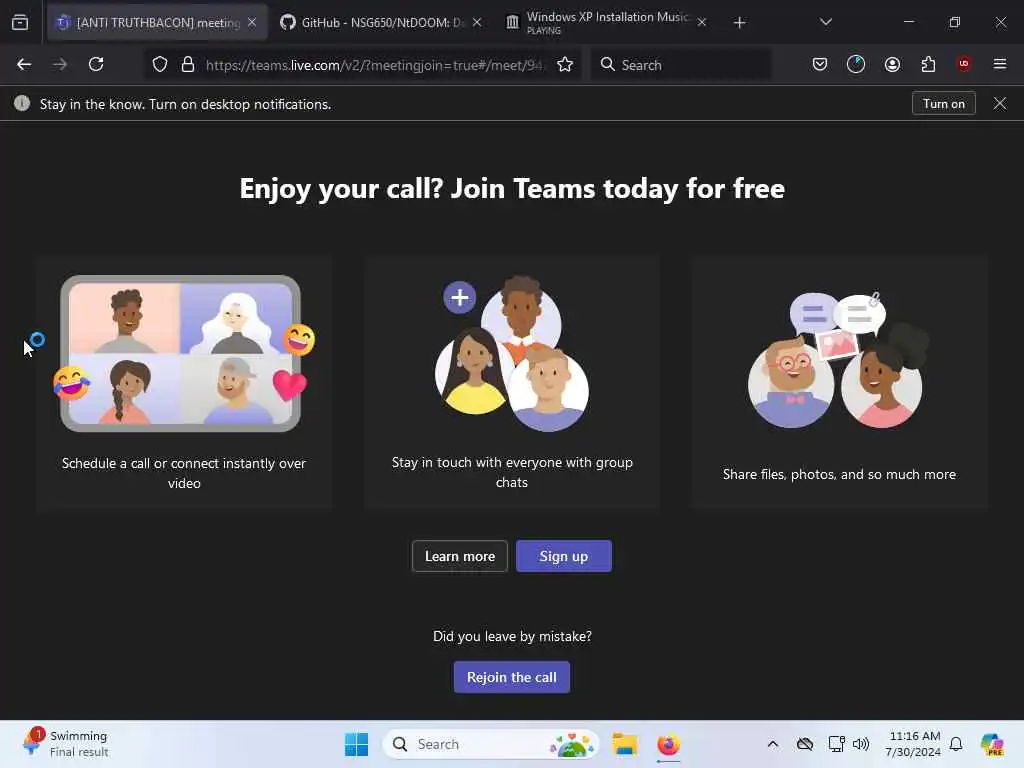Click the video call illustration card

pyautogui.click(x=184, y=383)
